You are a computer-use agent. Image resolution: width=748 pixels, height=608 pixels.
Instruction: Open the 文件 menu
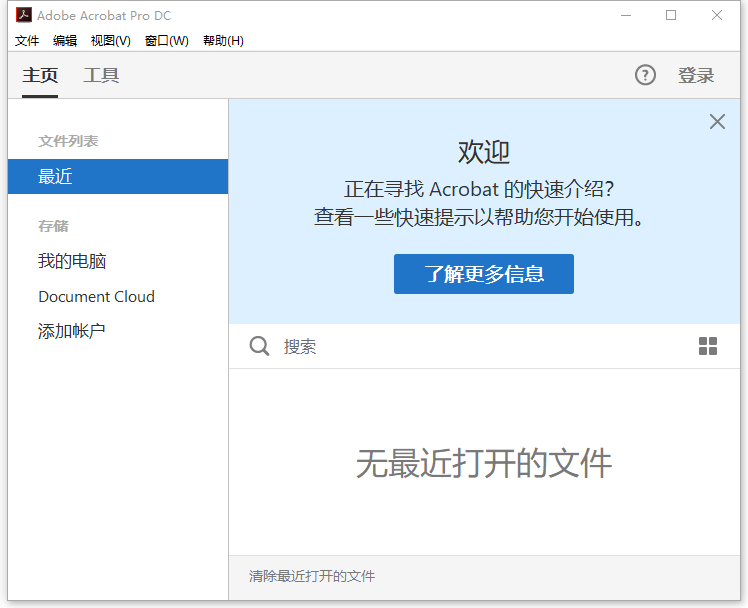pos(27,41)
